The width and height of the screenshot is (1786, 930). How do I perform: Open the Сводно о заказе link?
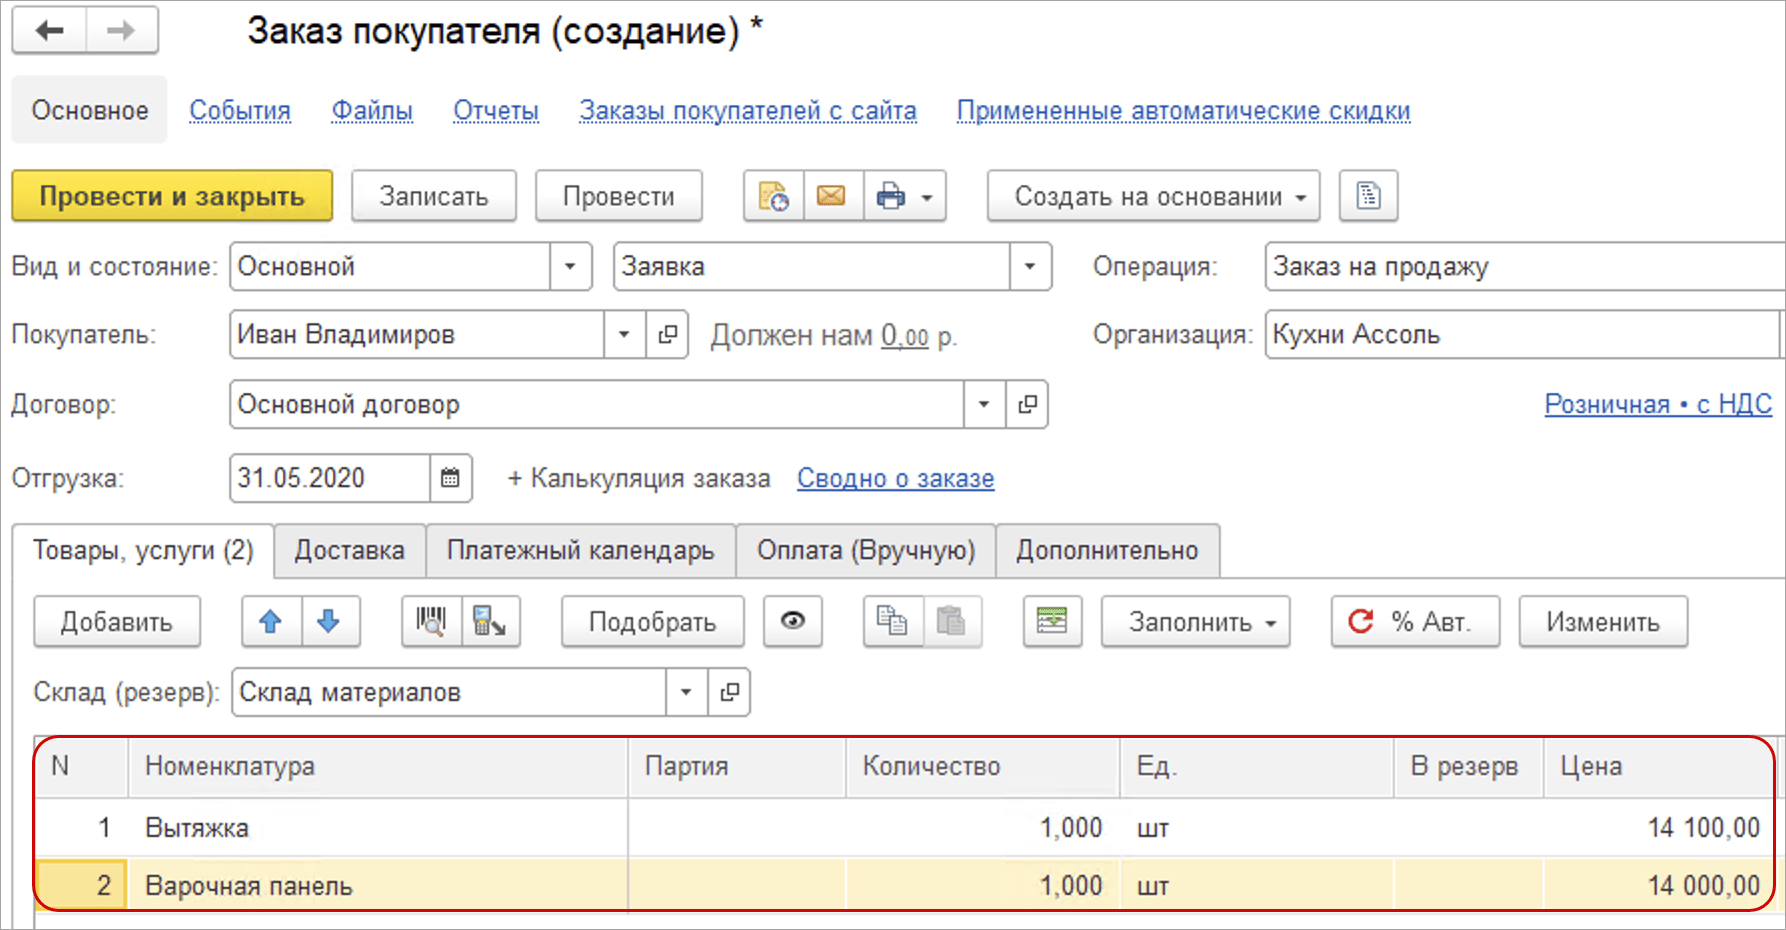(x=895, y=479)
